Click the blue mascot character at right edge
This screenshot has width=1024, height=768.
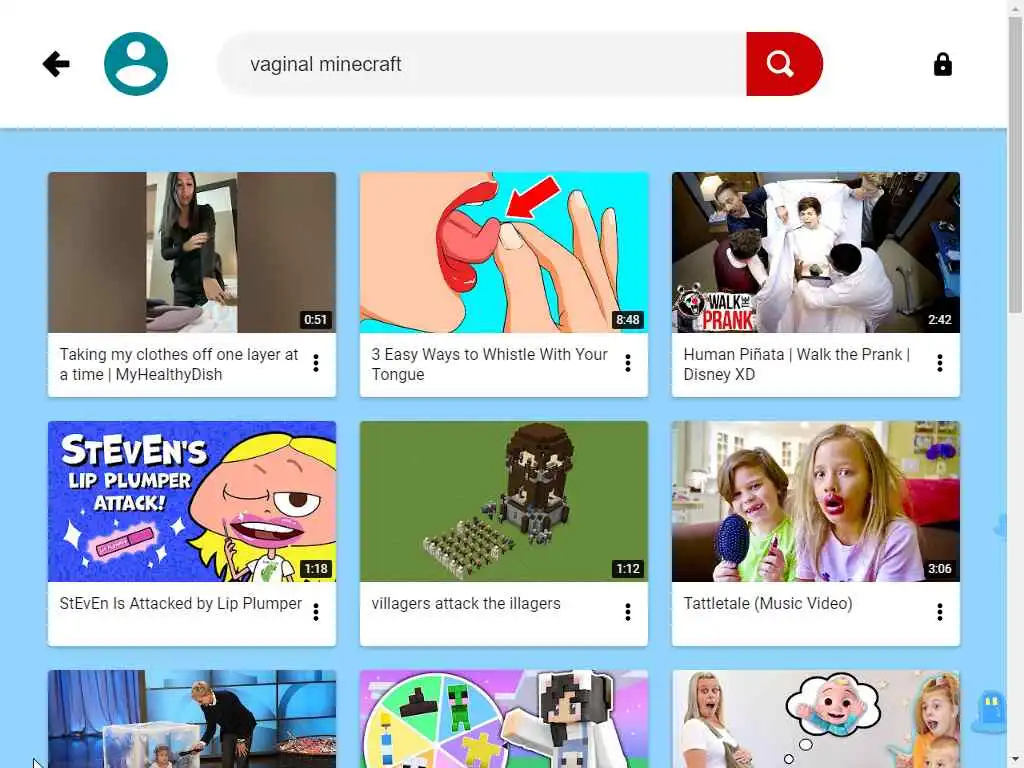click(991, 712)
